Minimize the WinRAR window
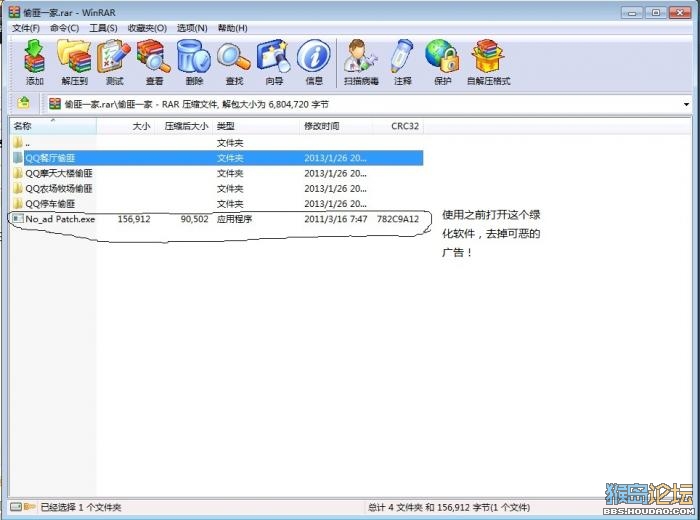This screenshot has height=520, width=700. point(632,12)
